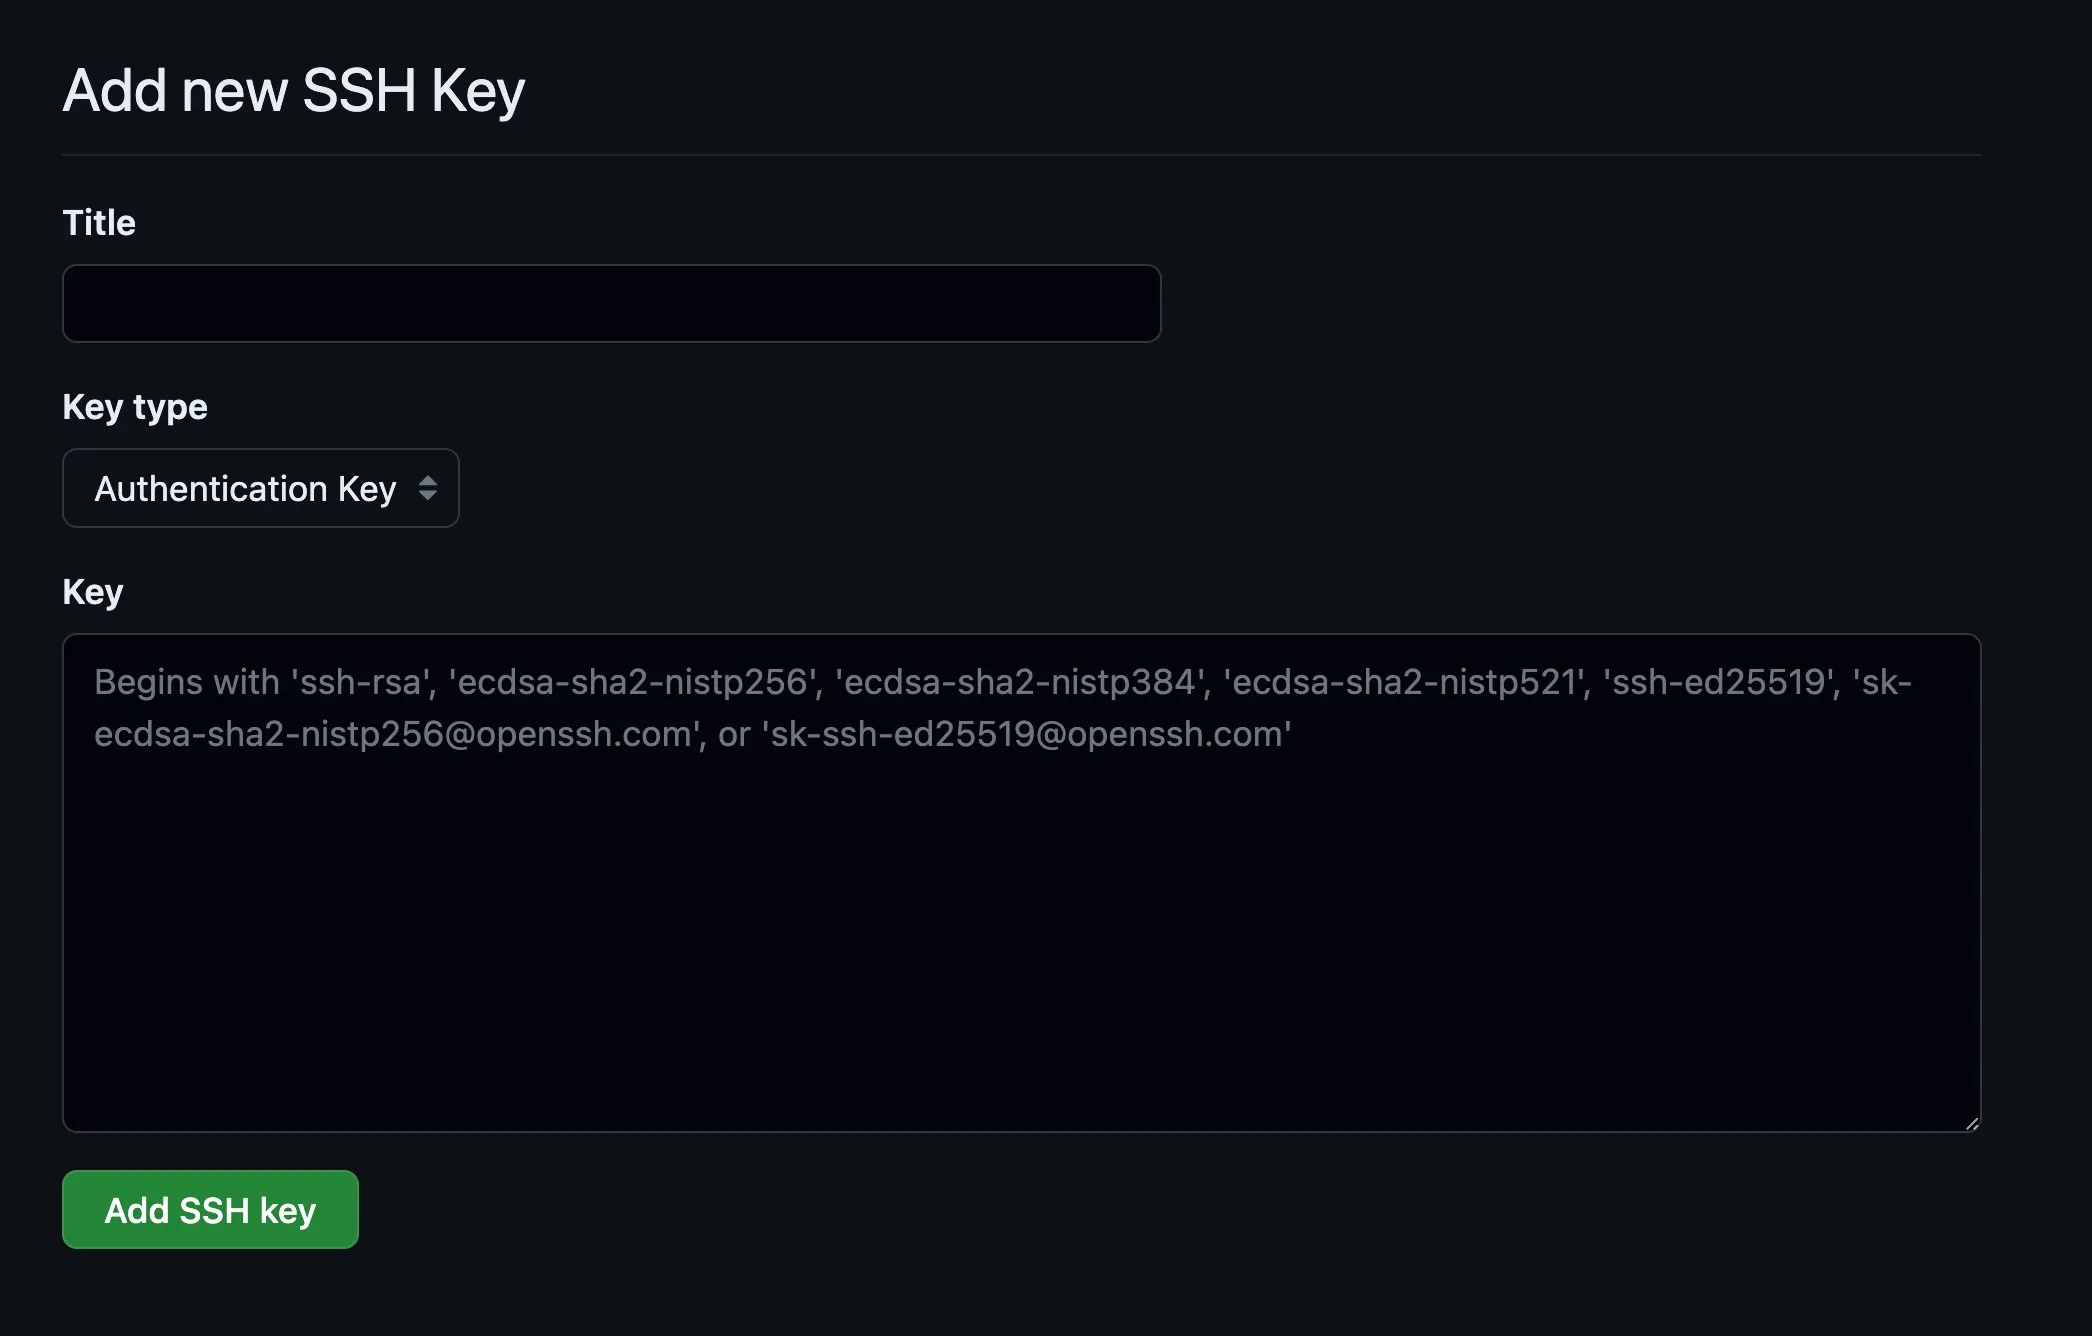2092x1336 pixels.
Task: Click the horizontal divider under the page heading
Action: (x=1021, y=155)
